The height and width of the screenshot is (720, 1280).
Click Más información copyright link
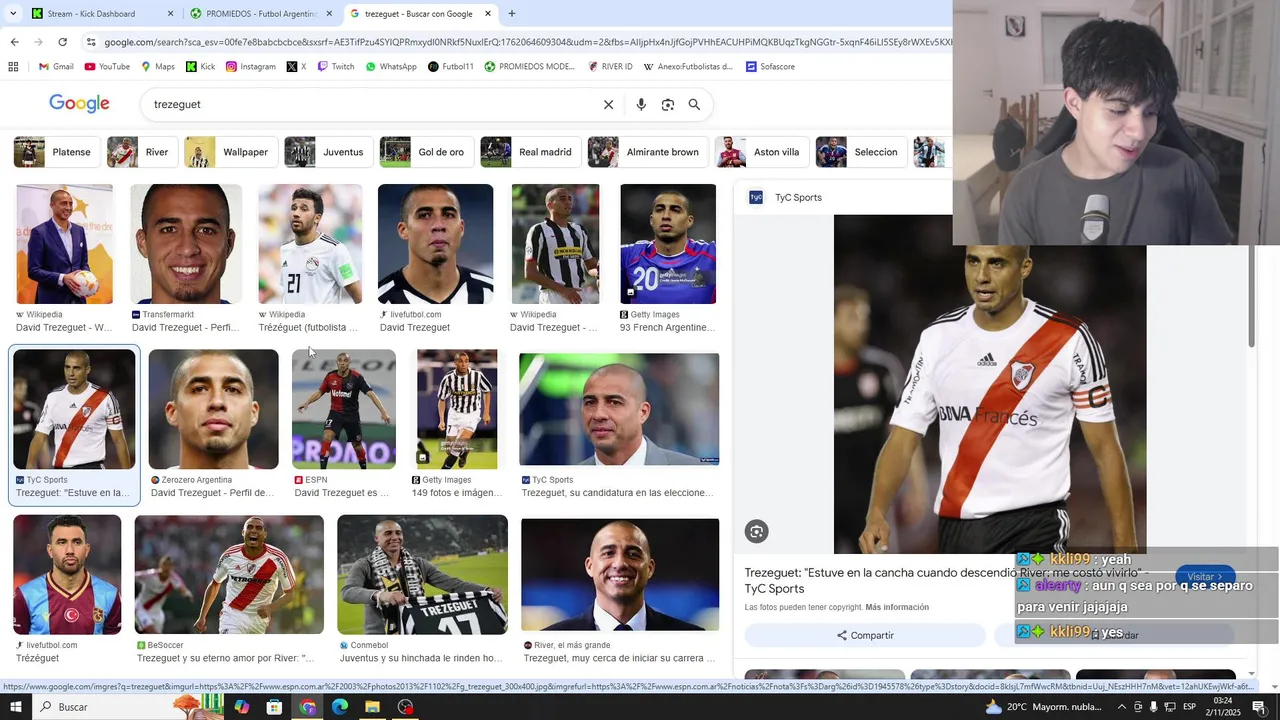[x=897, y=607]
